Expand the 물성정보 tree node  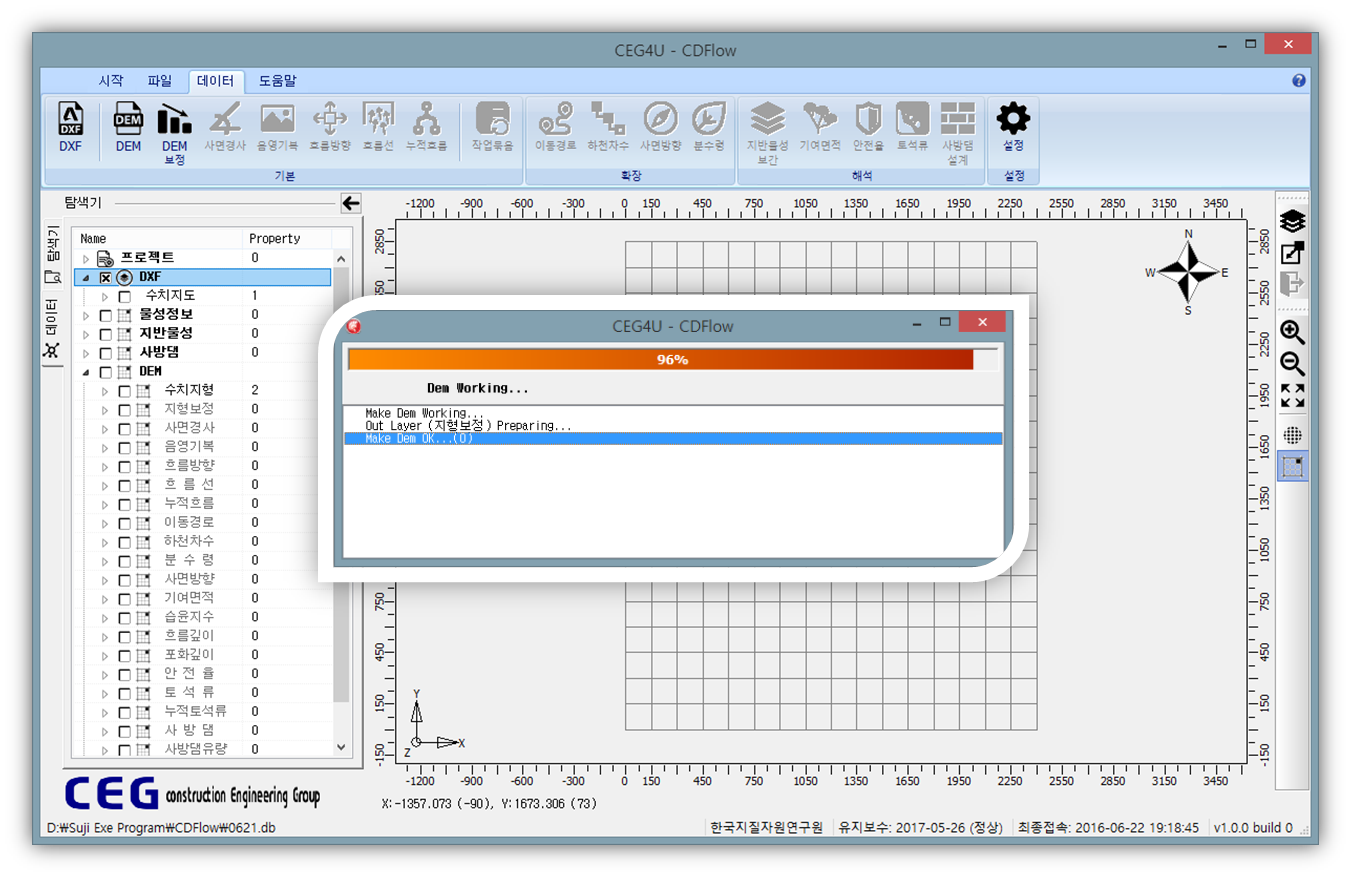pos(87,315)
